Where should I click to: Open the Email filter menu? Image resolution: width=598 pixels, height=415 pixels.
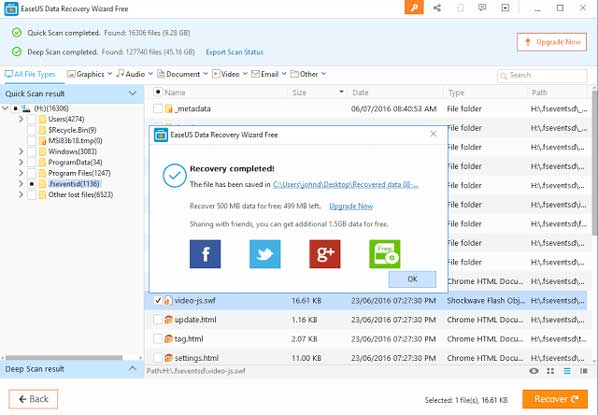coord(269,74)
